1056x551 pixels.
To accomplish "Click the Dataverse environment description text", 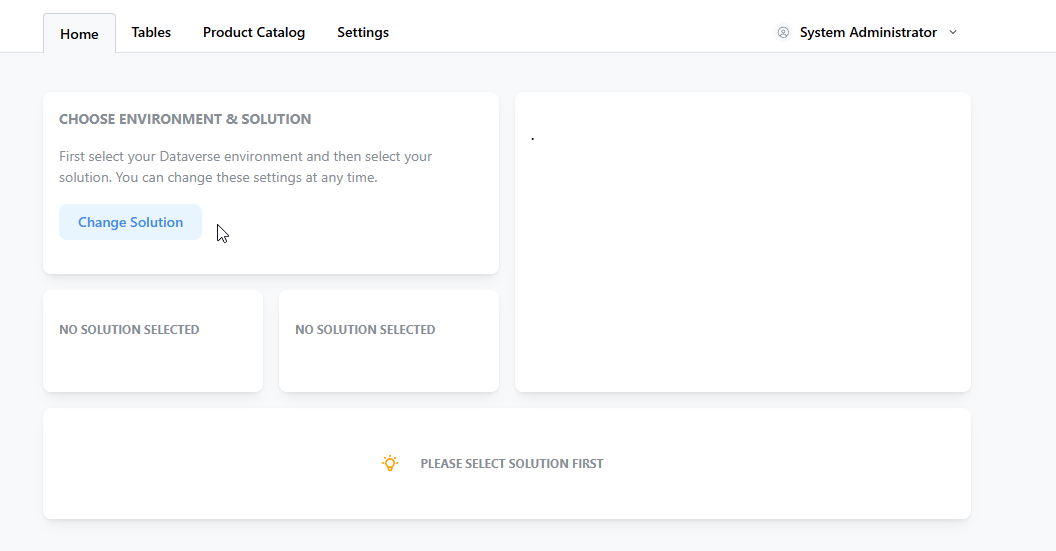I will 245,167.
